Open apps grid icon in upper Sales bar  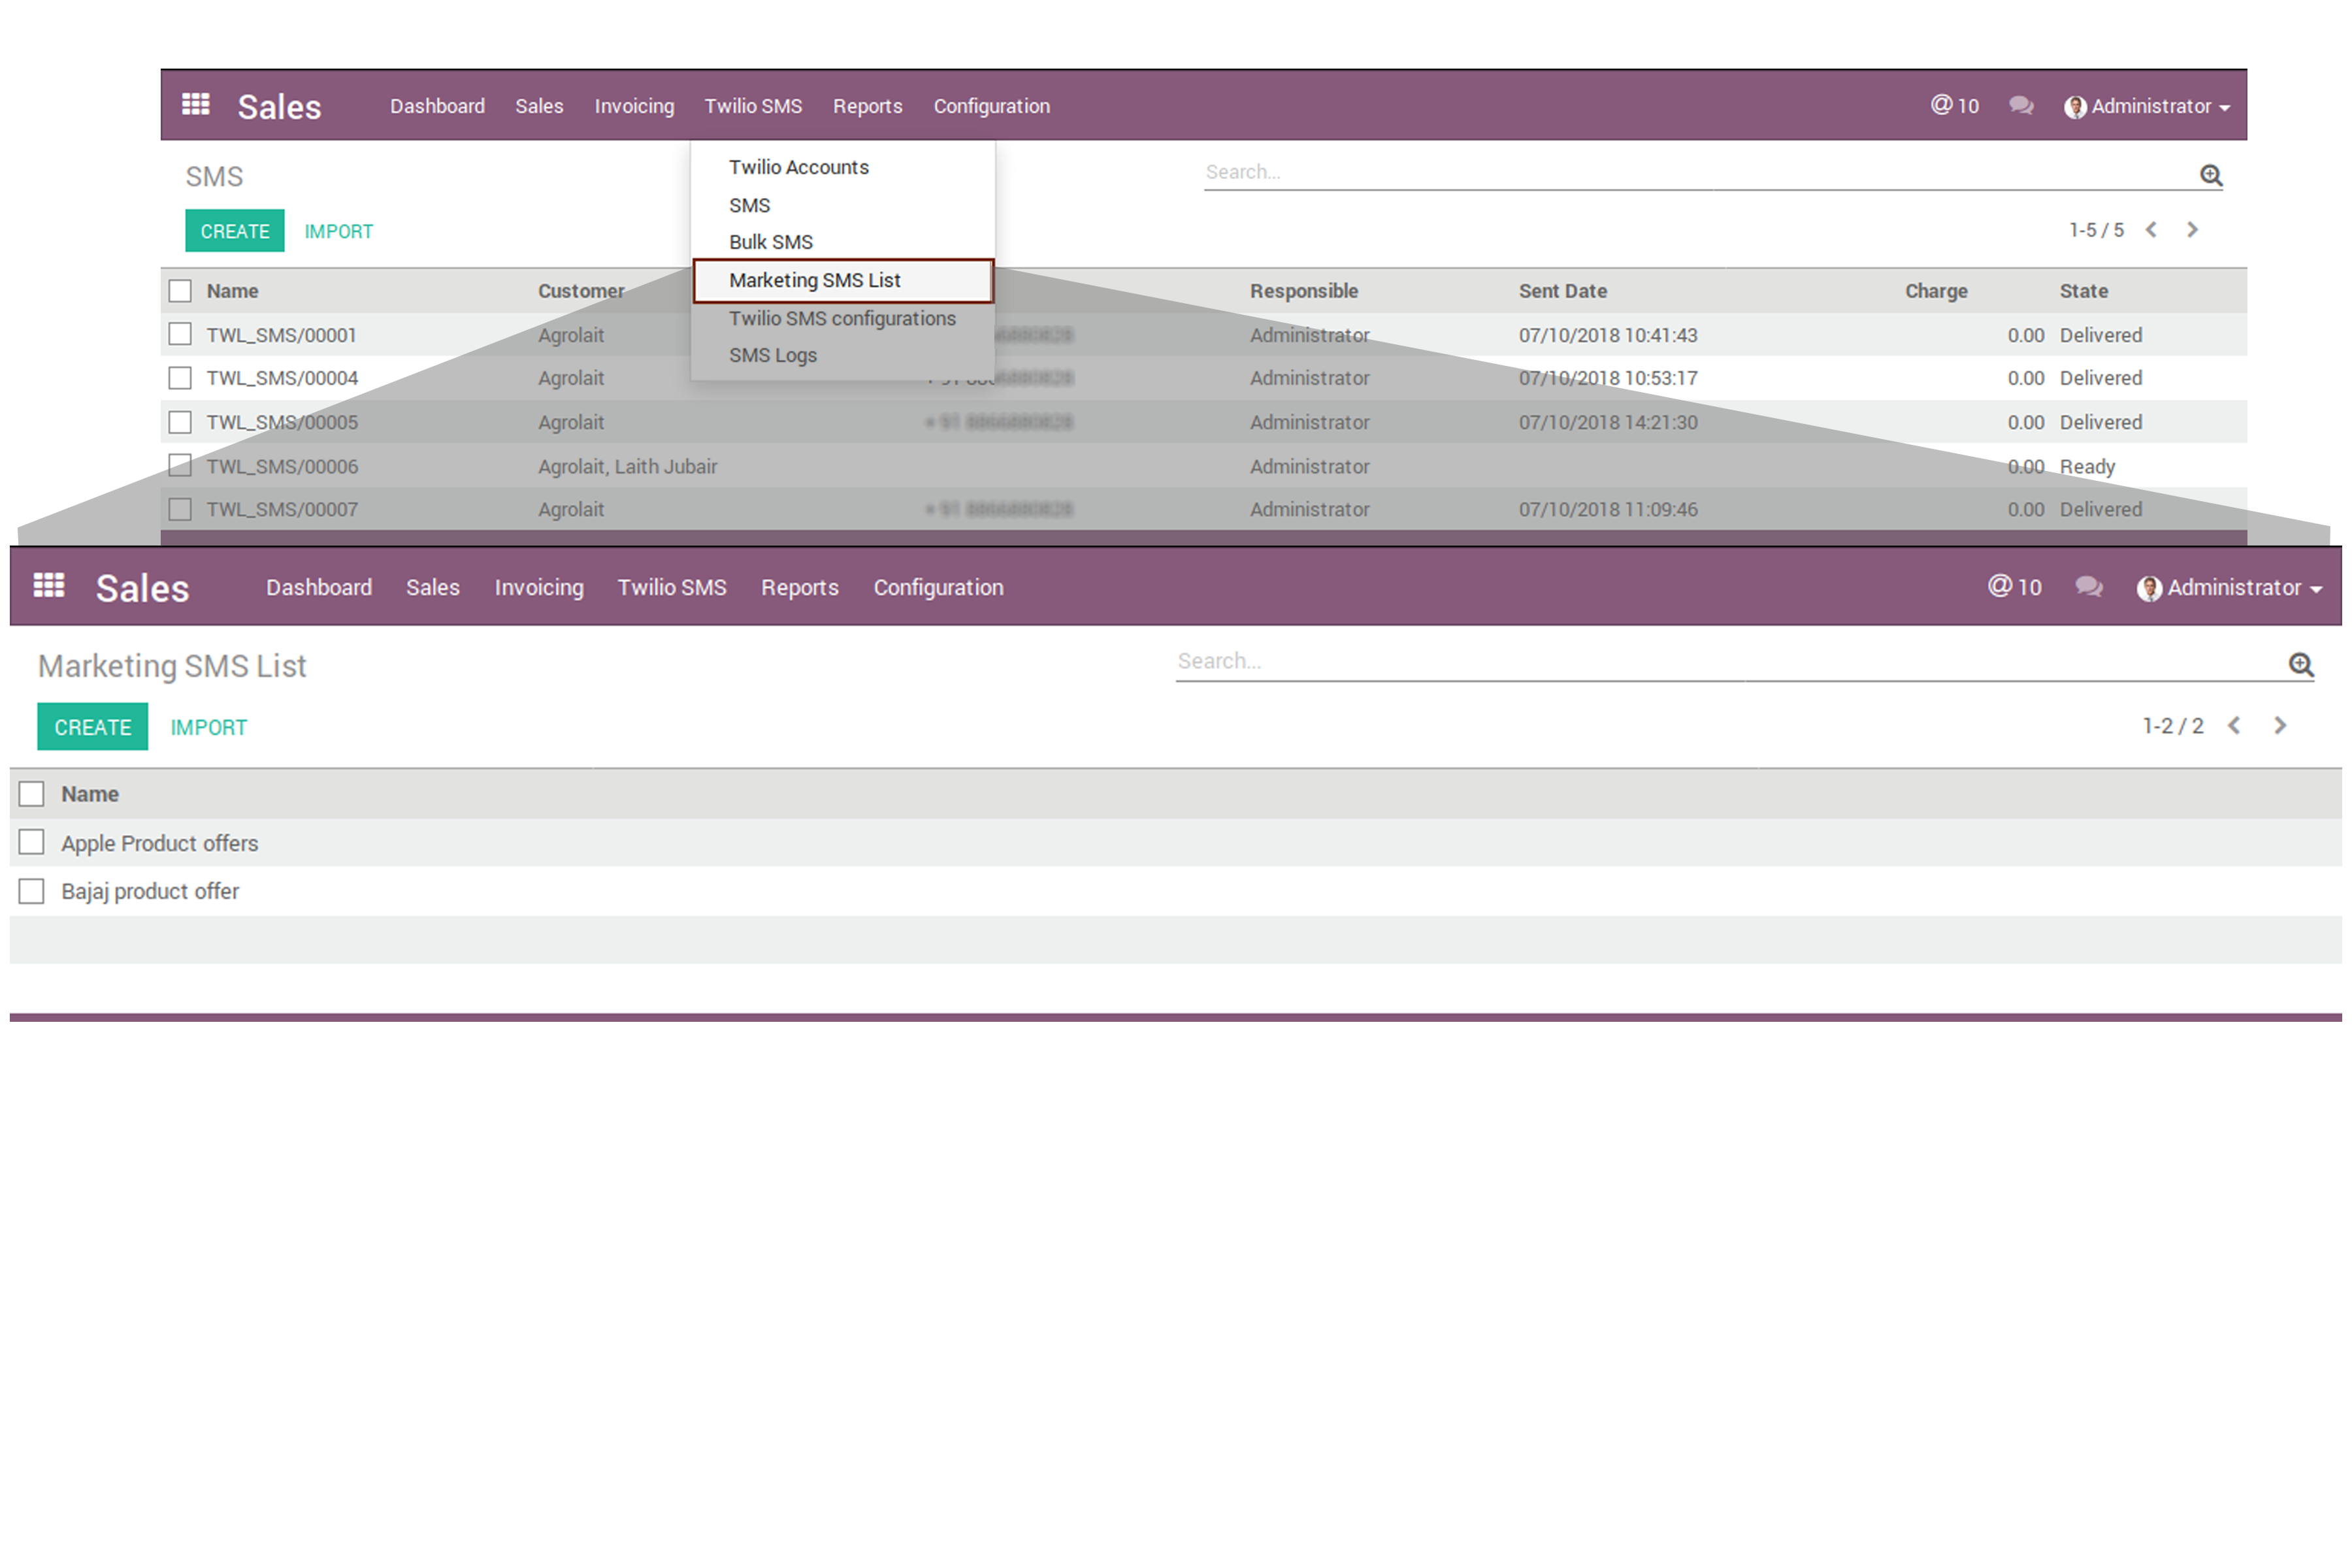point(195,105)
